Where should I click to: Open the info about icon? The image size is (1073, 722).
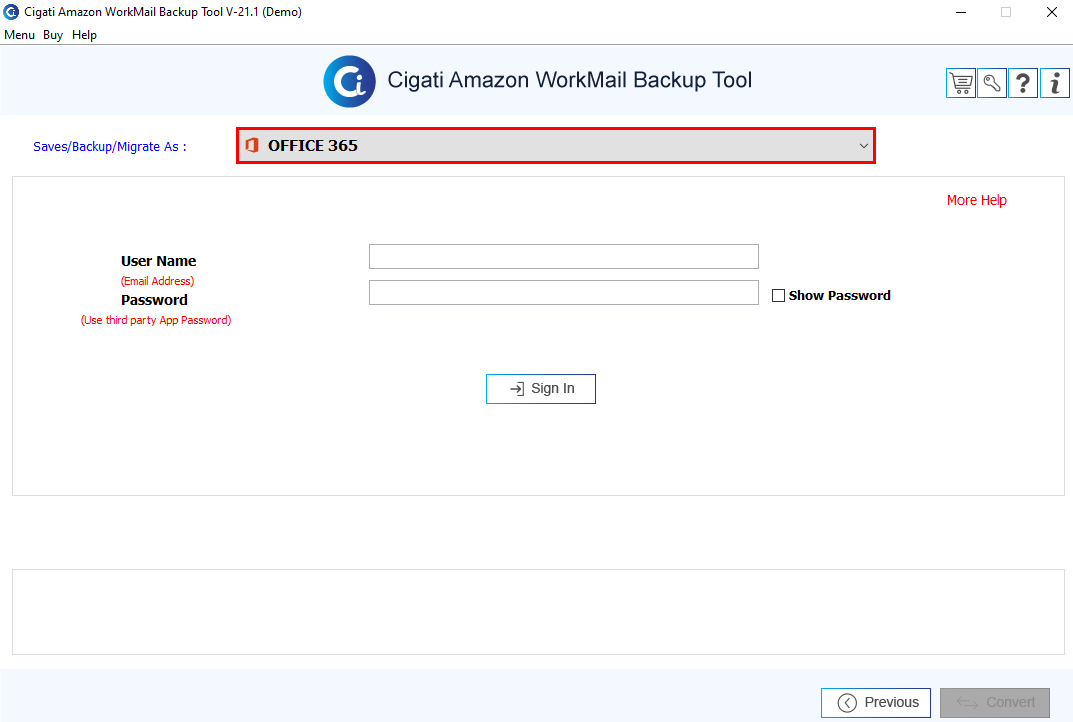(x=1055, y=83)
